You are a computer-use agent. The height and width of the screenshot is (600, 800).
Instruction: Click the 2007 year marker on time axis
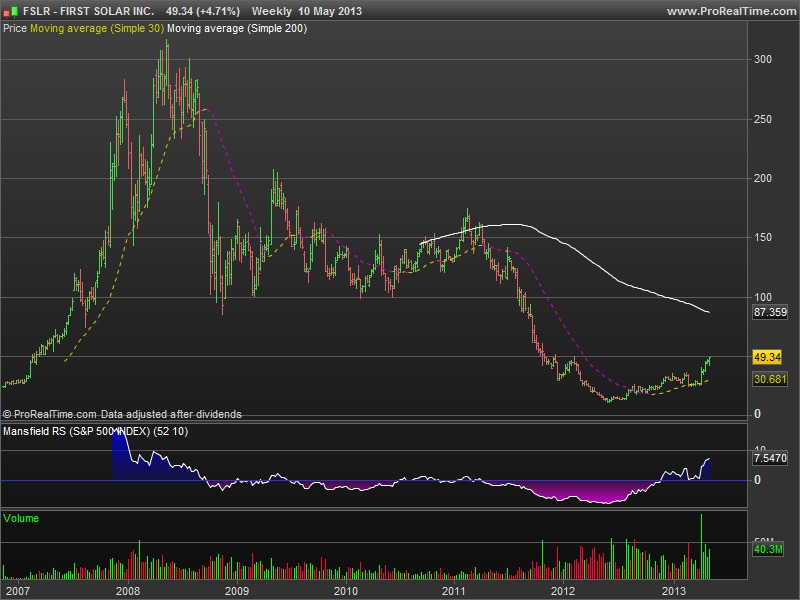17,591
